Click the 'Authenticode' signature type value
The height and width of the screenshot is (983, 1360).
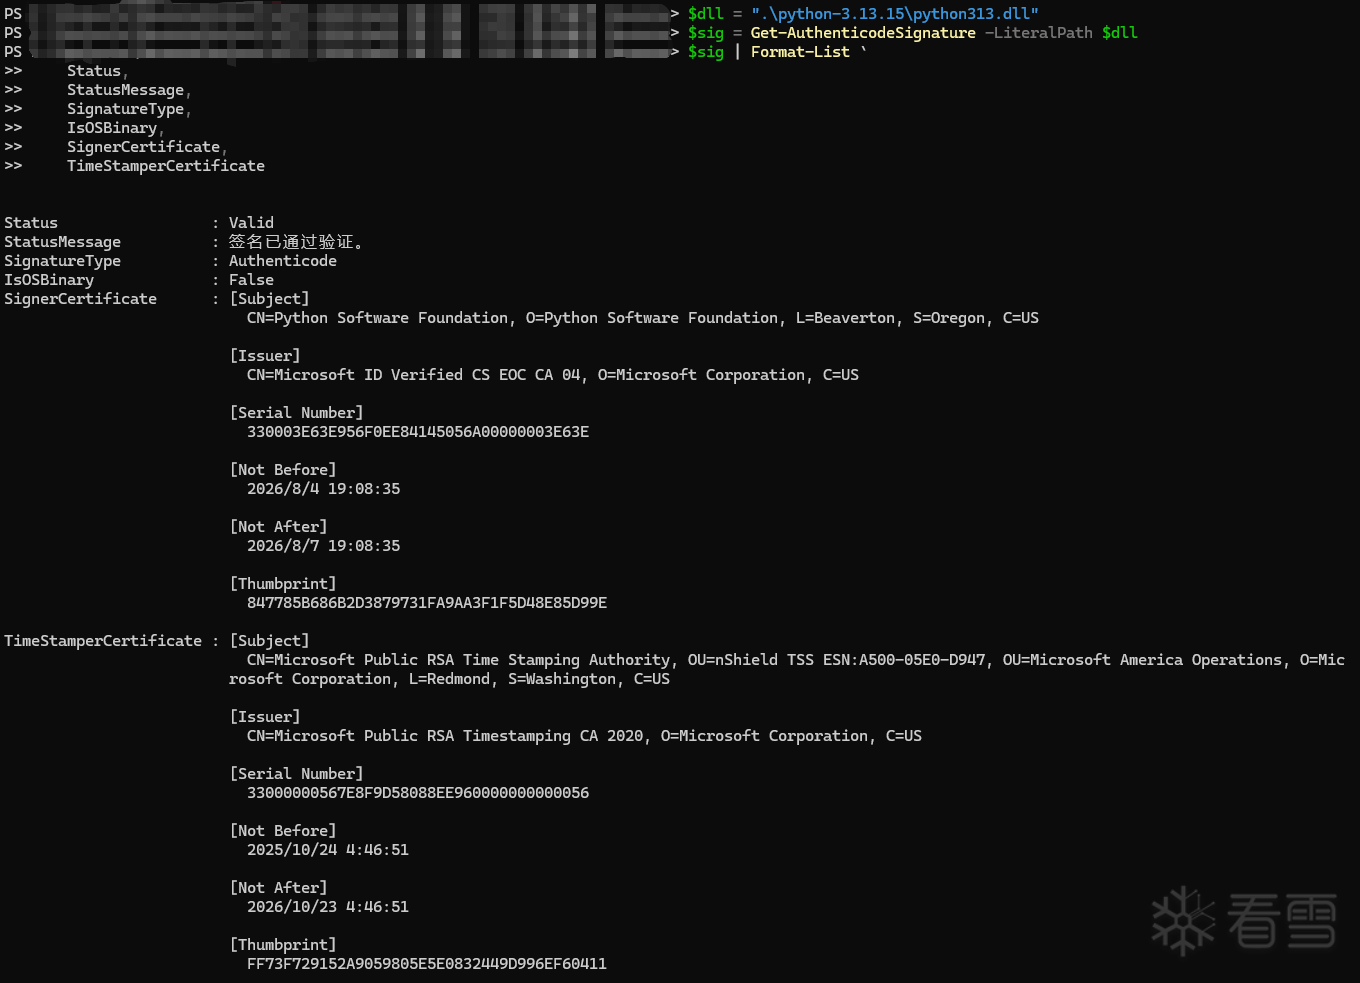(283, 261)
